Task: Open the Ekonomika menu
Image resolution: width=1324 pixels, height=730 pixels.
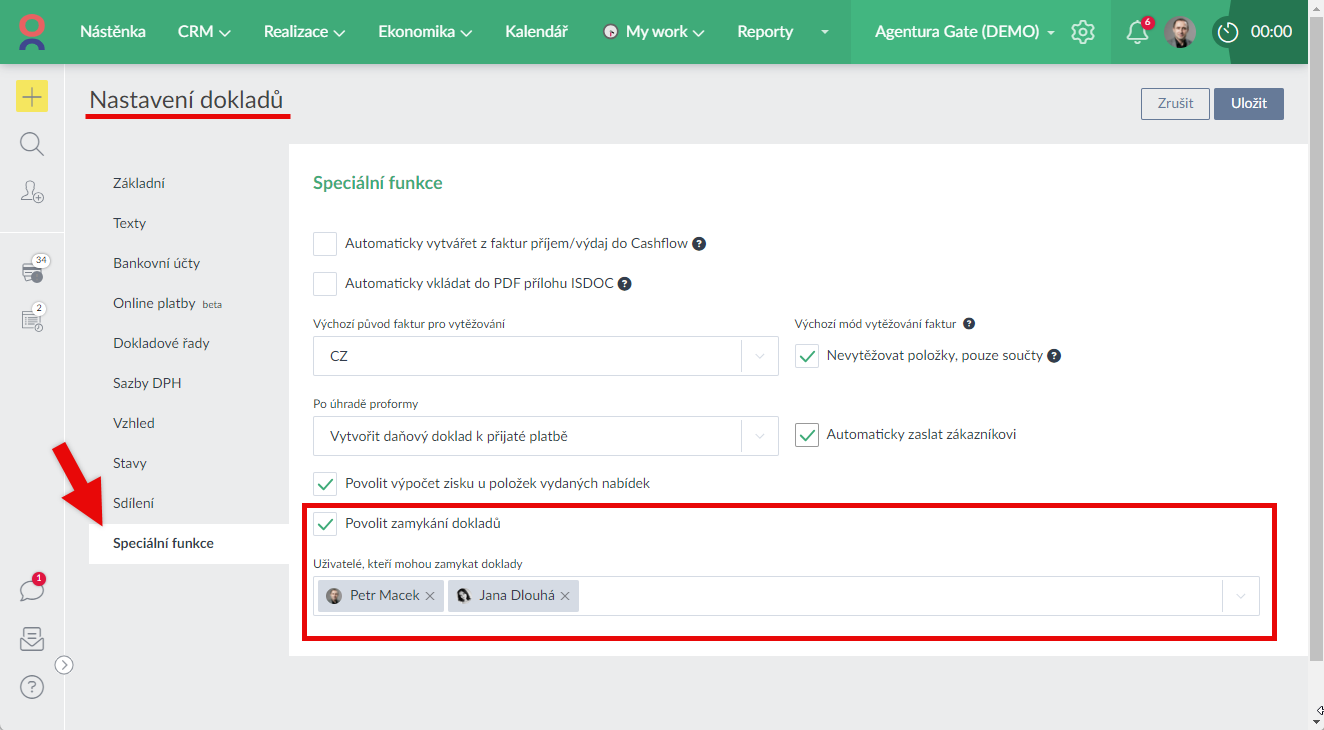Action: point(424,32)
